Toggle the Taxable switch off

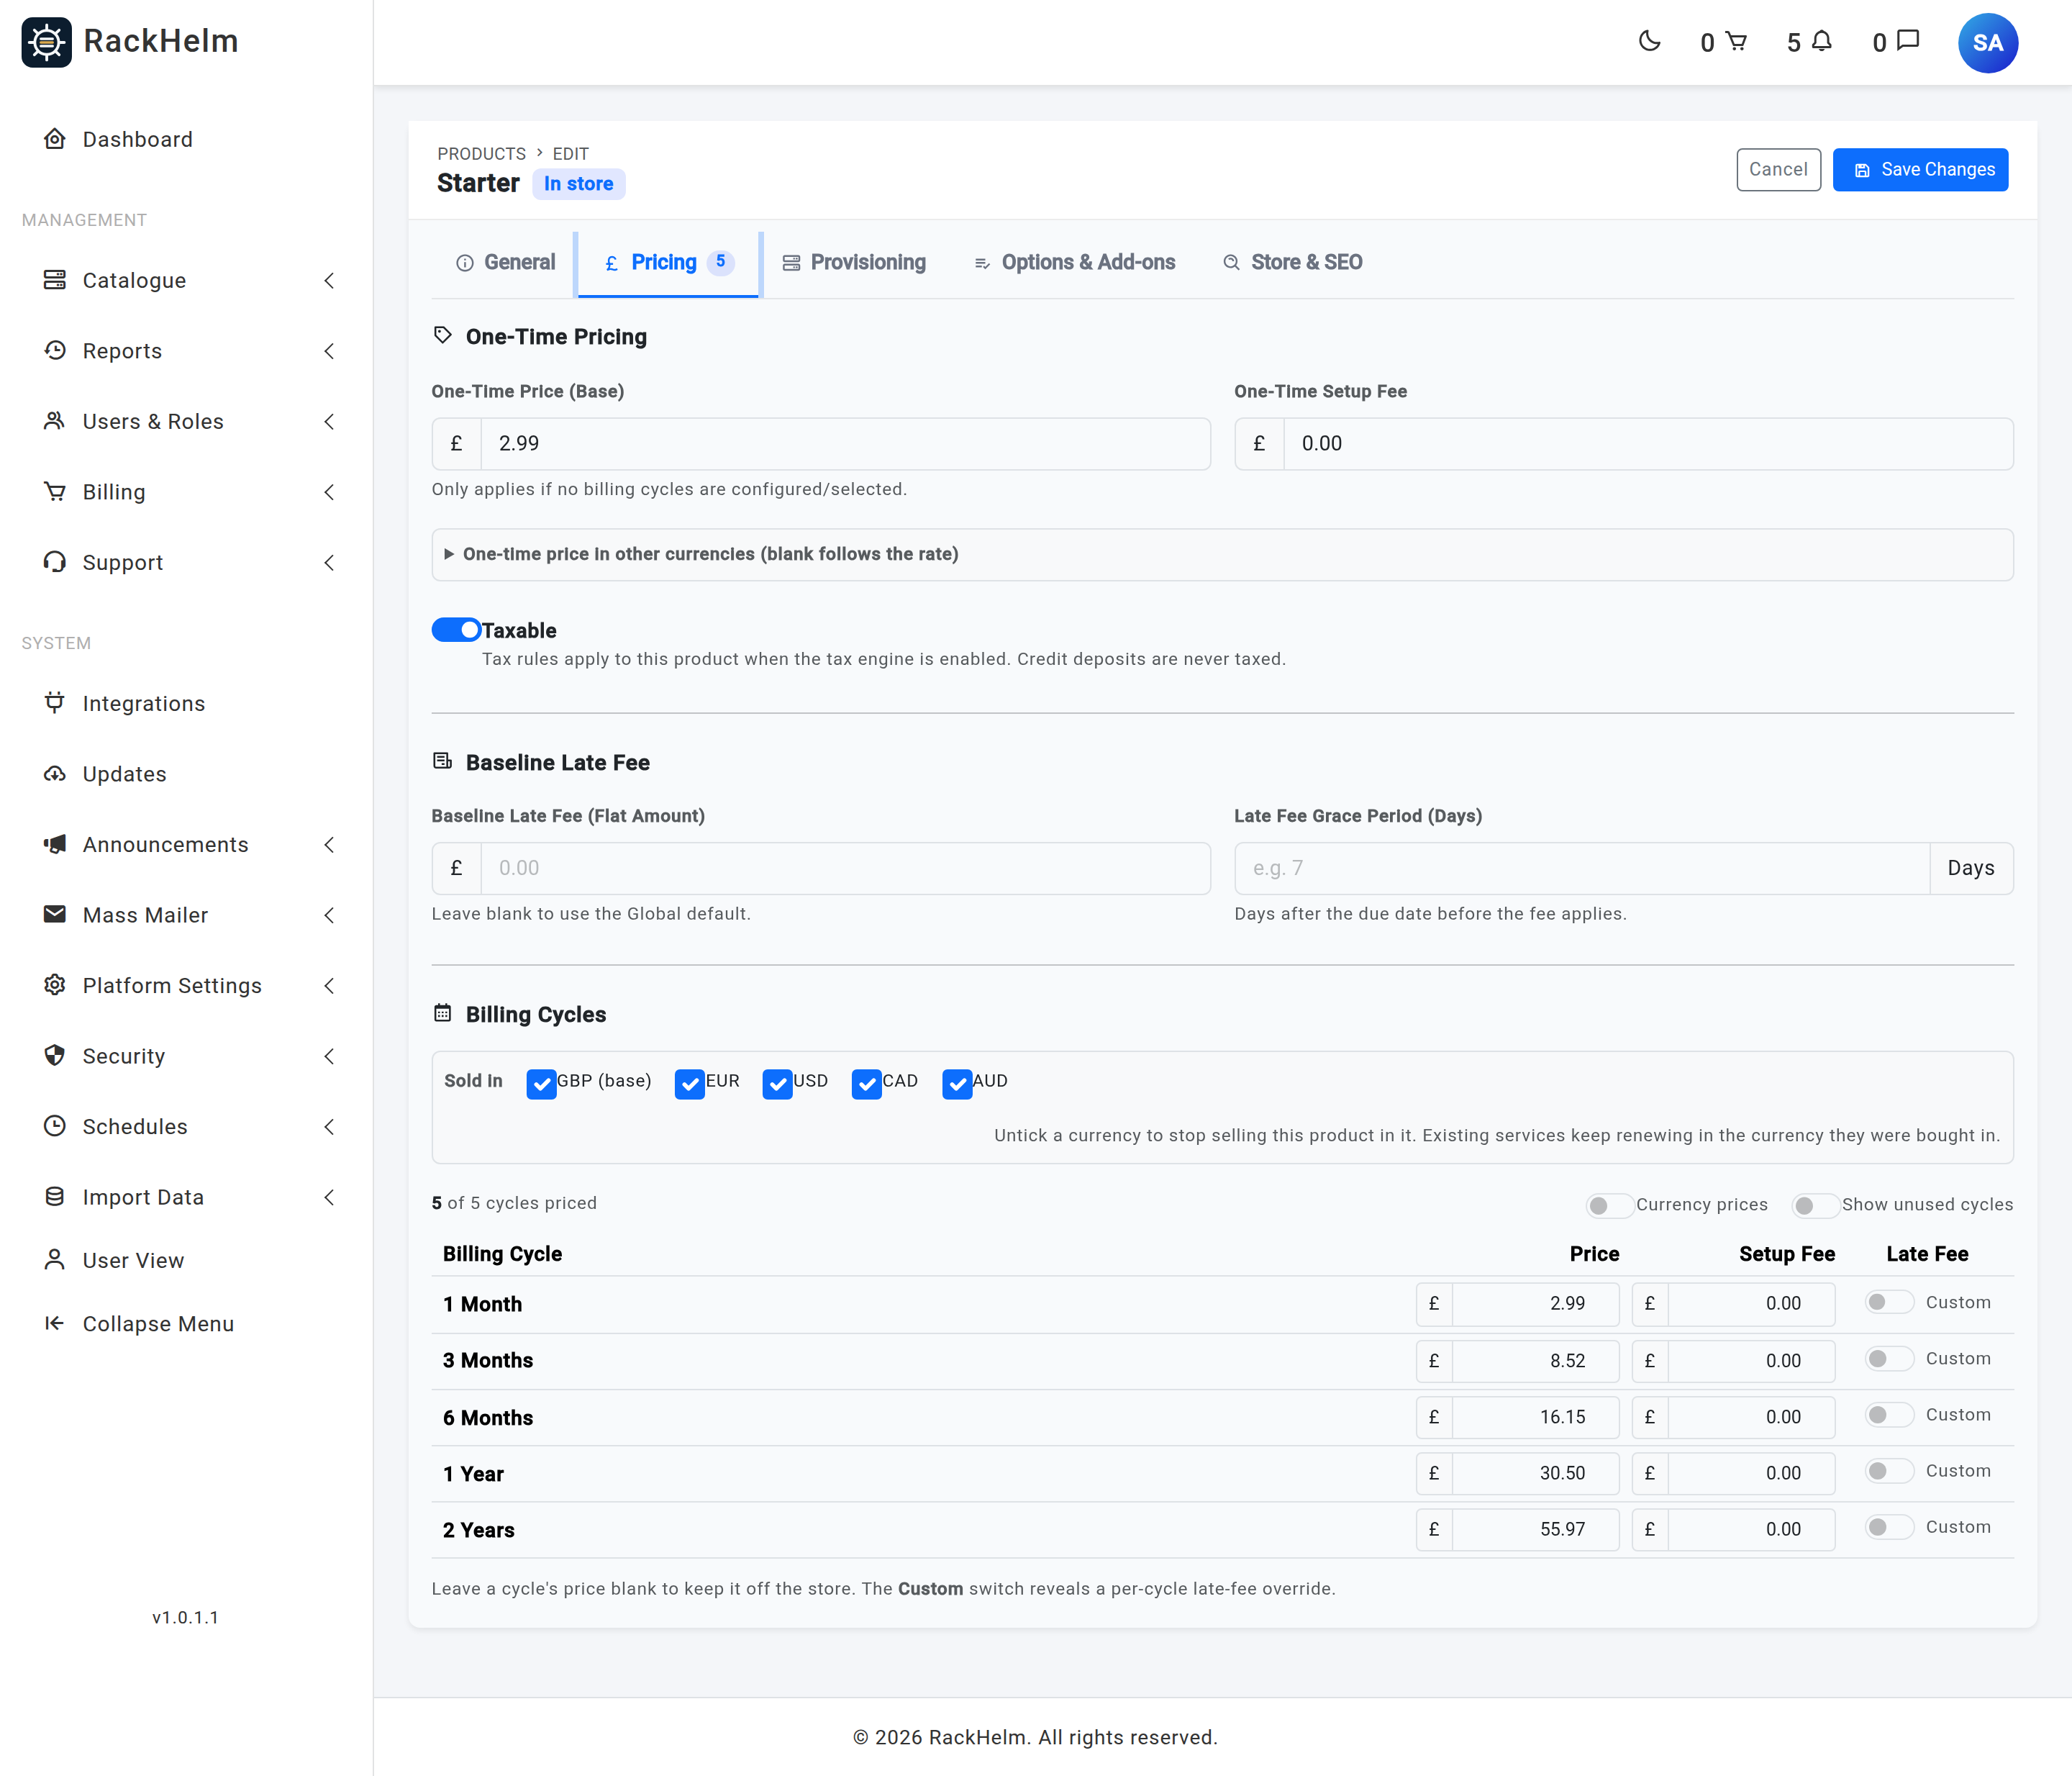pos(456,630)
